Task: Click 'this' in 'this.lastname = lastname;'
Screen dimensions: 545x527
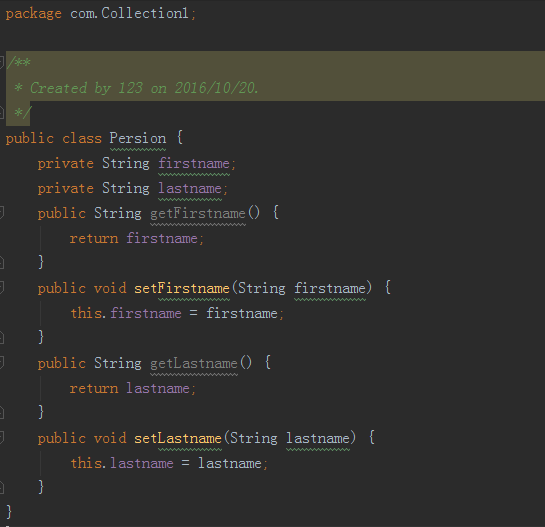Action: click(87, 463)
